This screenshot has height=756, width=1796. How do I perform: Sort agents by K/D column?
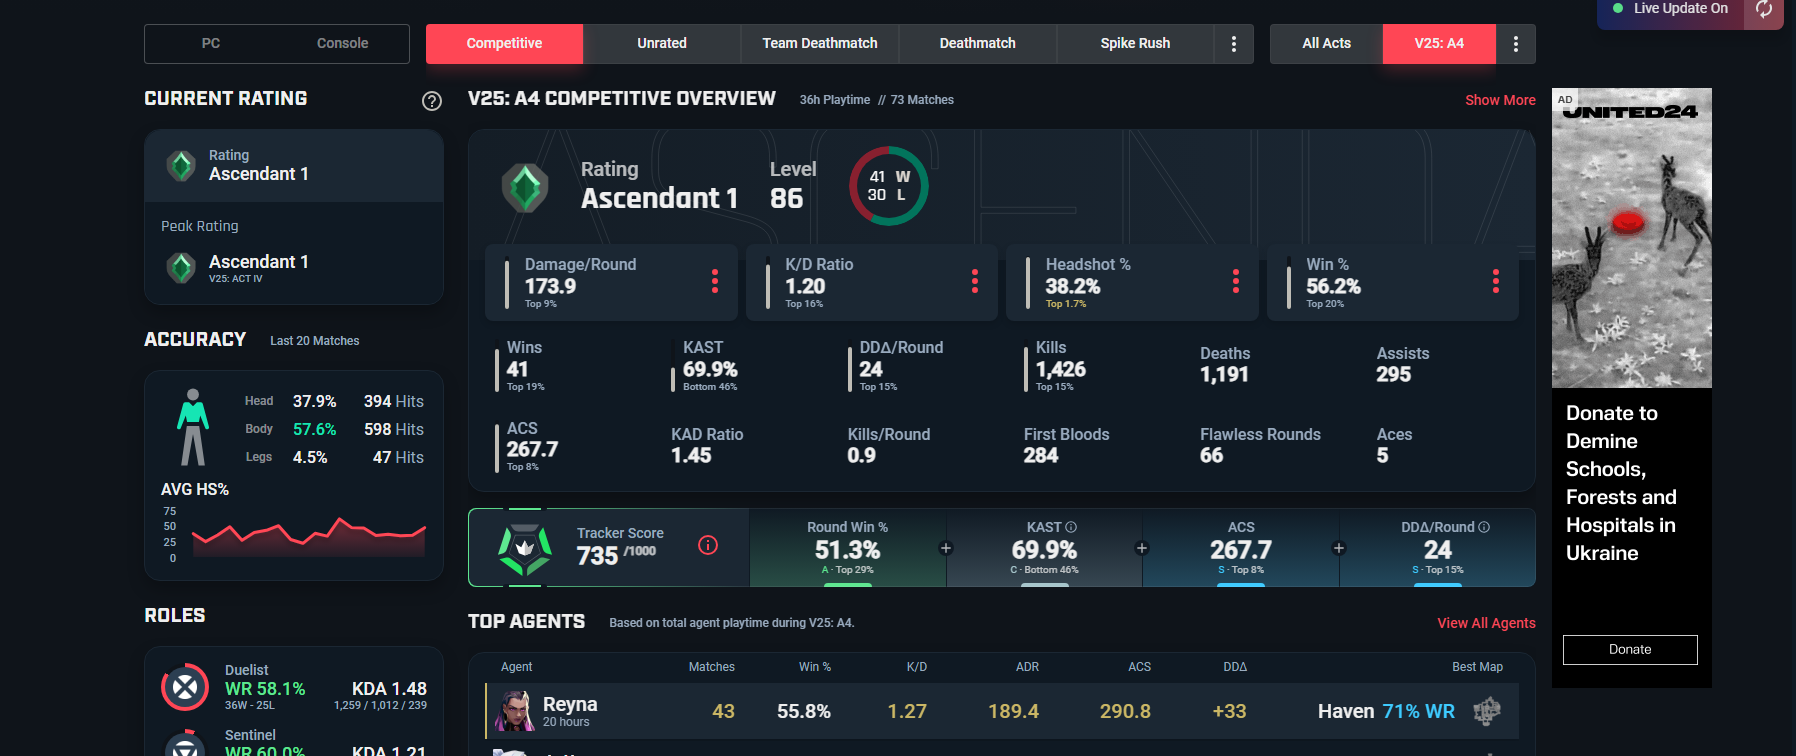click(917, 667)
